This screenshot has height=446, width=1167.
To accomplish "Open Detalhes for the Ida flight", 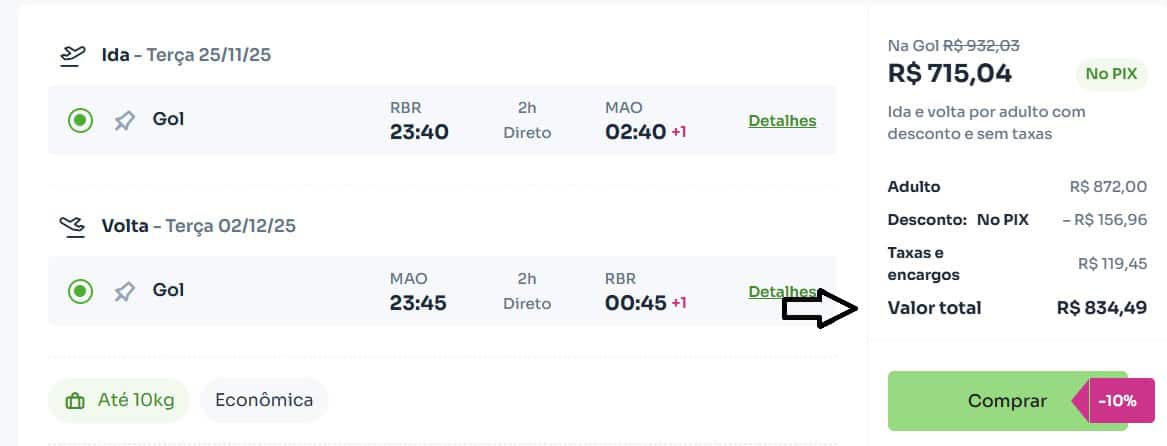I will [782, 121].
